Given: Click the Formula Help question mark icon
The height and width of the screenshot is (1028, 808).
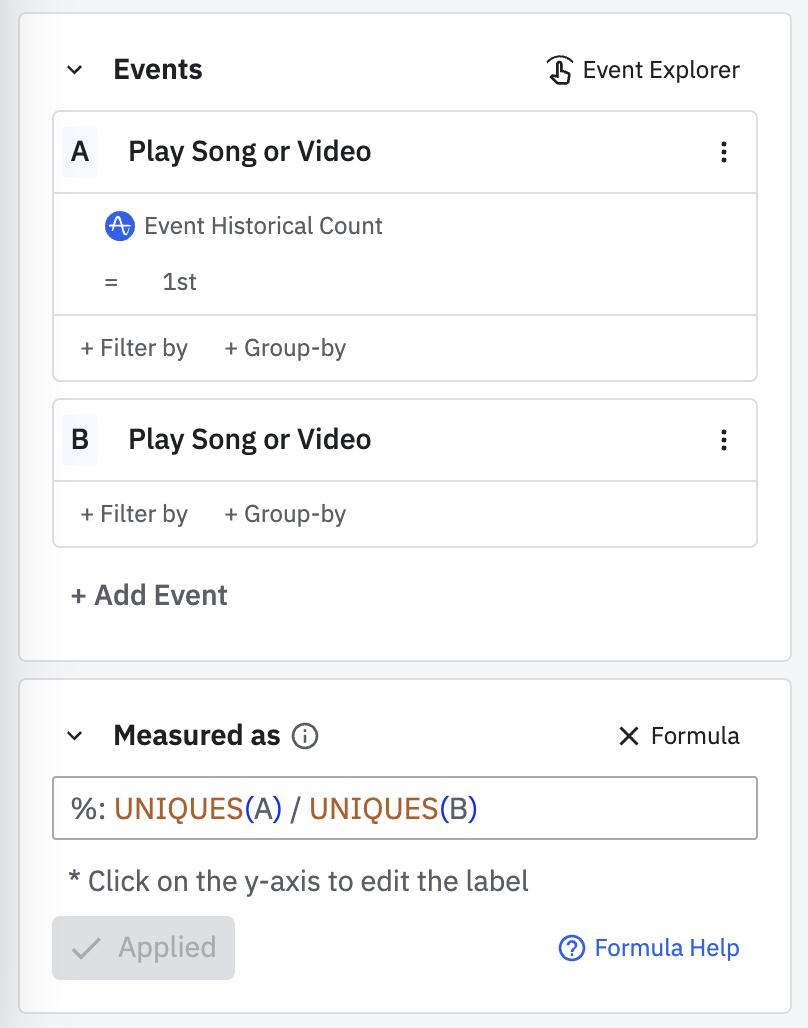Looking at the screenshot, I should 571,948.
